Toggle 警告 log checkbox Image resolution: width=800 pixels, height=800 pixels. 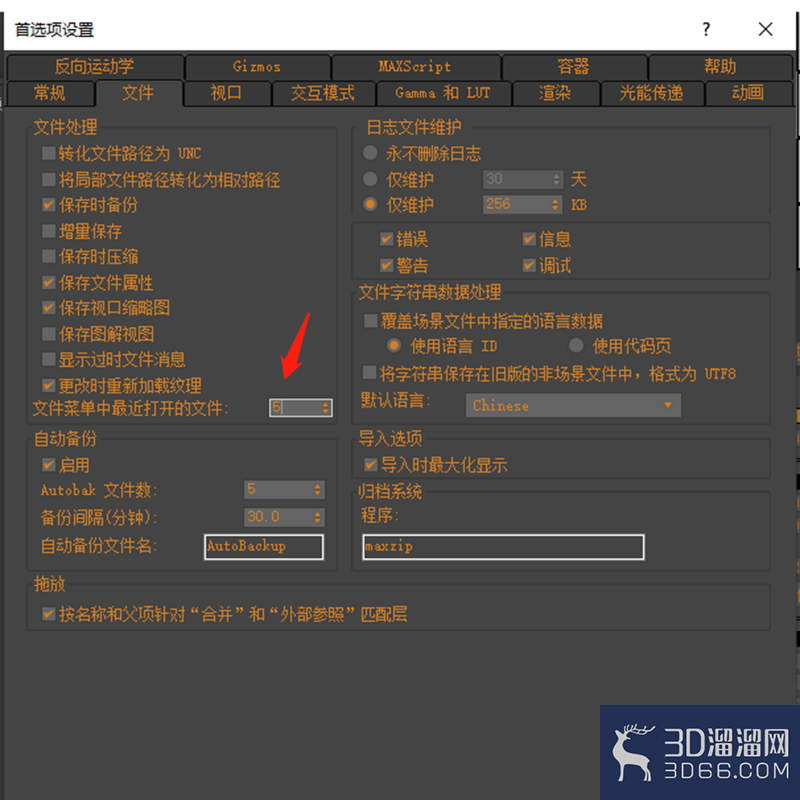(387, 265)
